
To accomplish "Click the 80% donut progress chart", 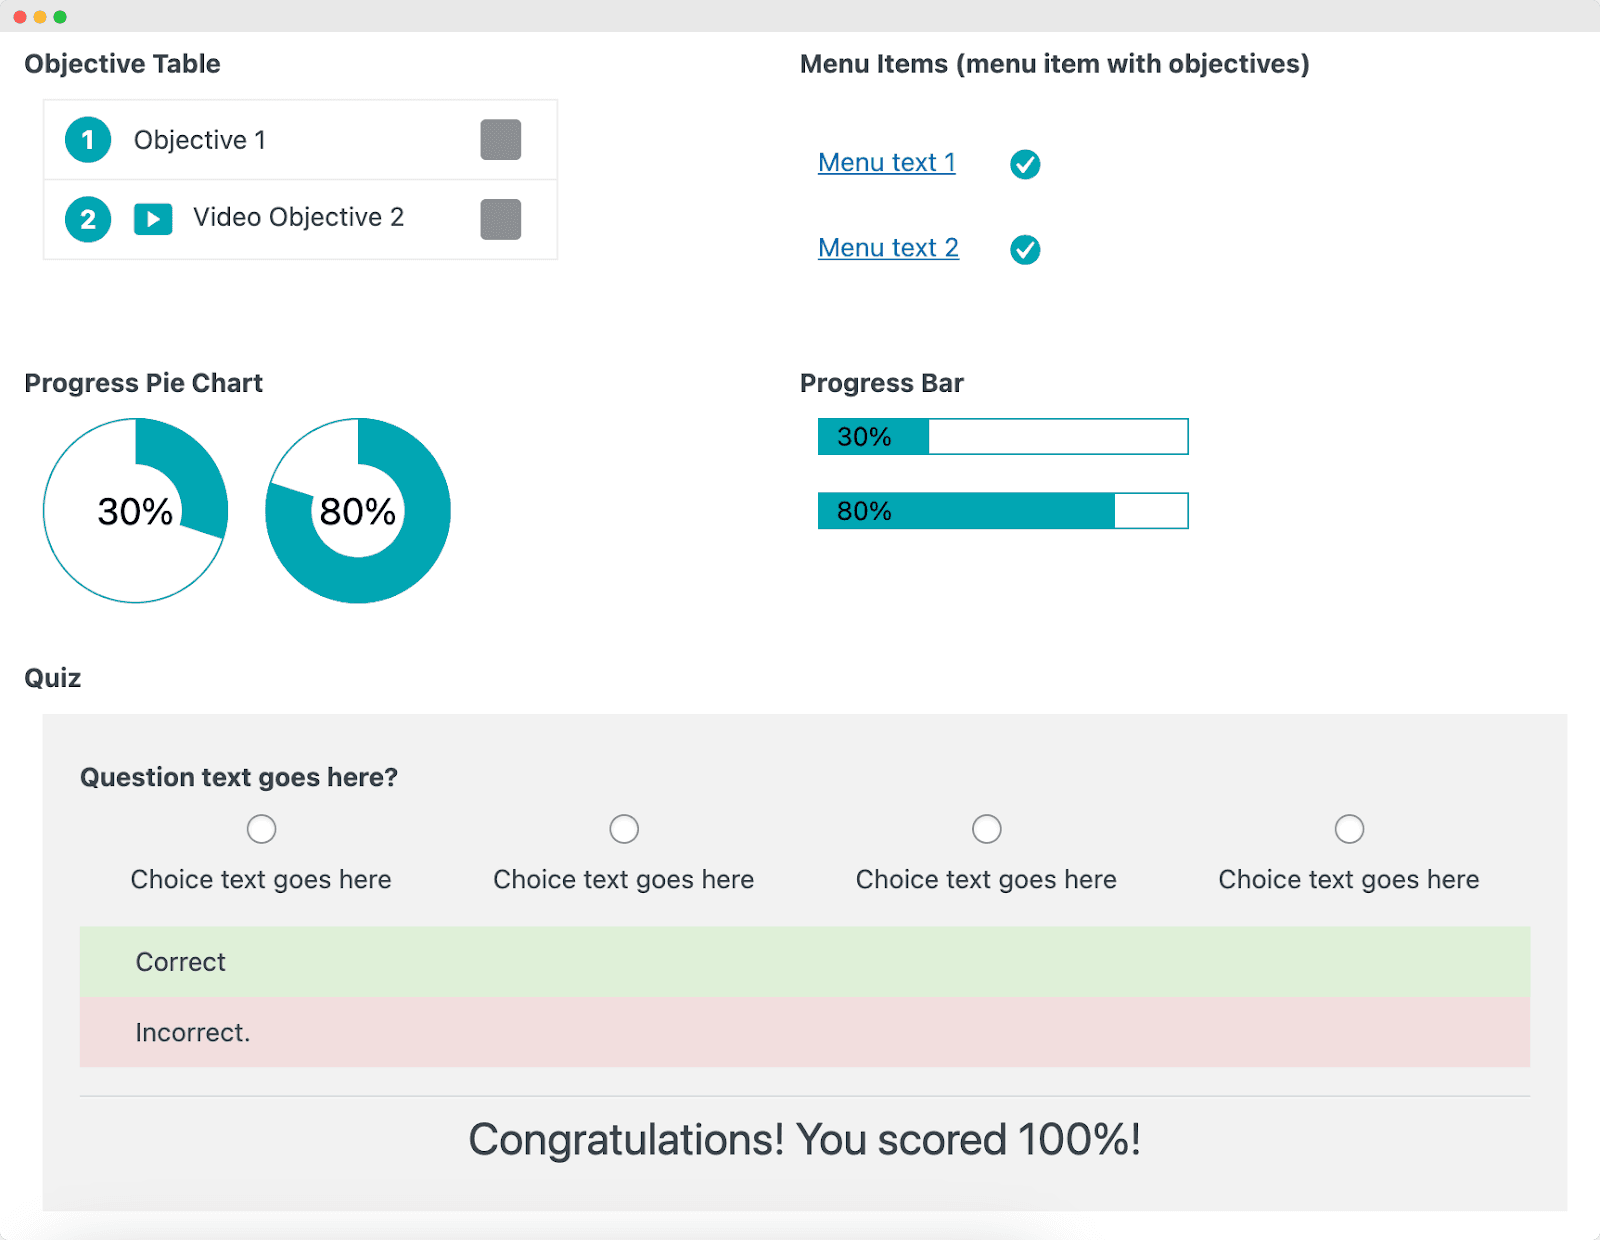I will coord(357,510).
